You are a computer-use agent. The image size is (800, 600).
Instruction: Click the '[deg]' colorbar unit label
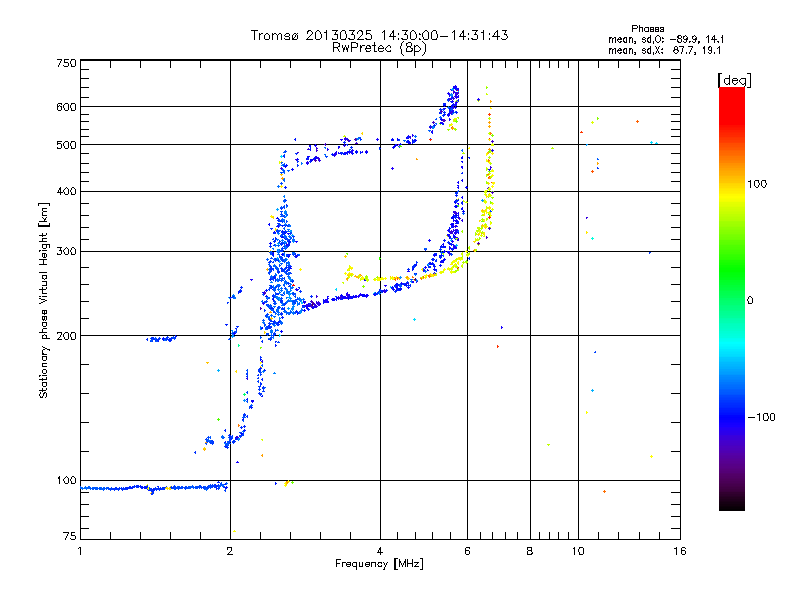click(734, 80)
